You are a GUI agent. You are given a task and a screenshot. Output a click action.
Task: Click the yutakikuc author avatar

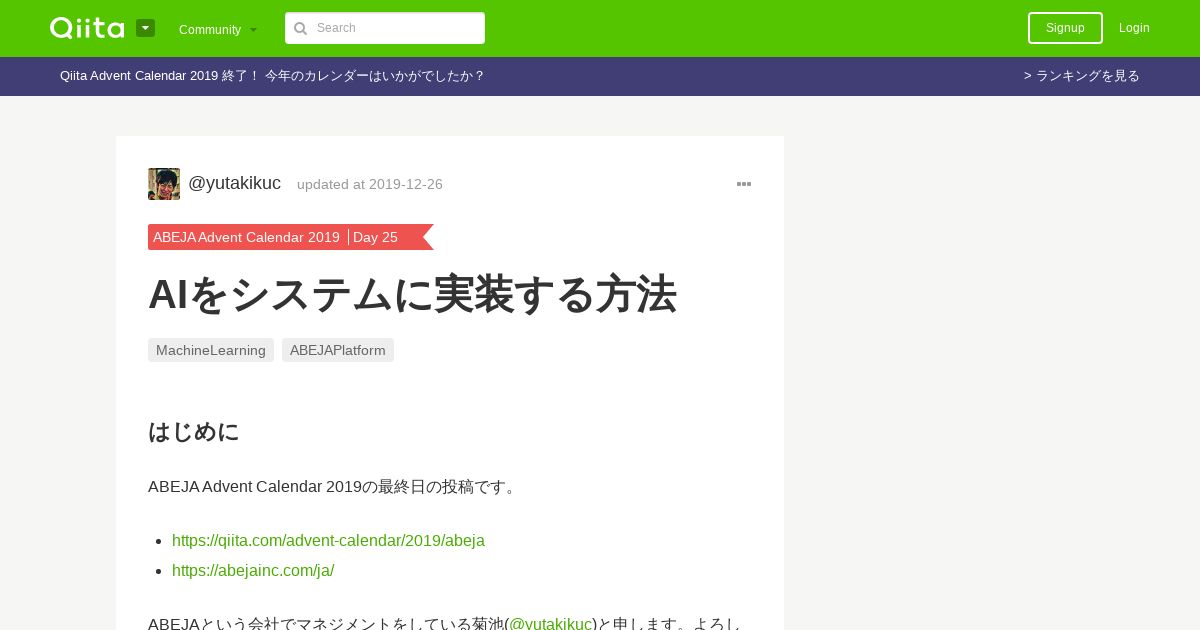164,184
